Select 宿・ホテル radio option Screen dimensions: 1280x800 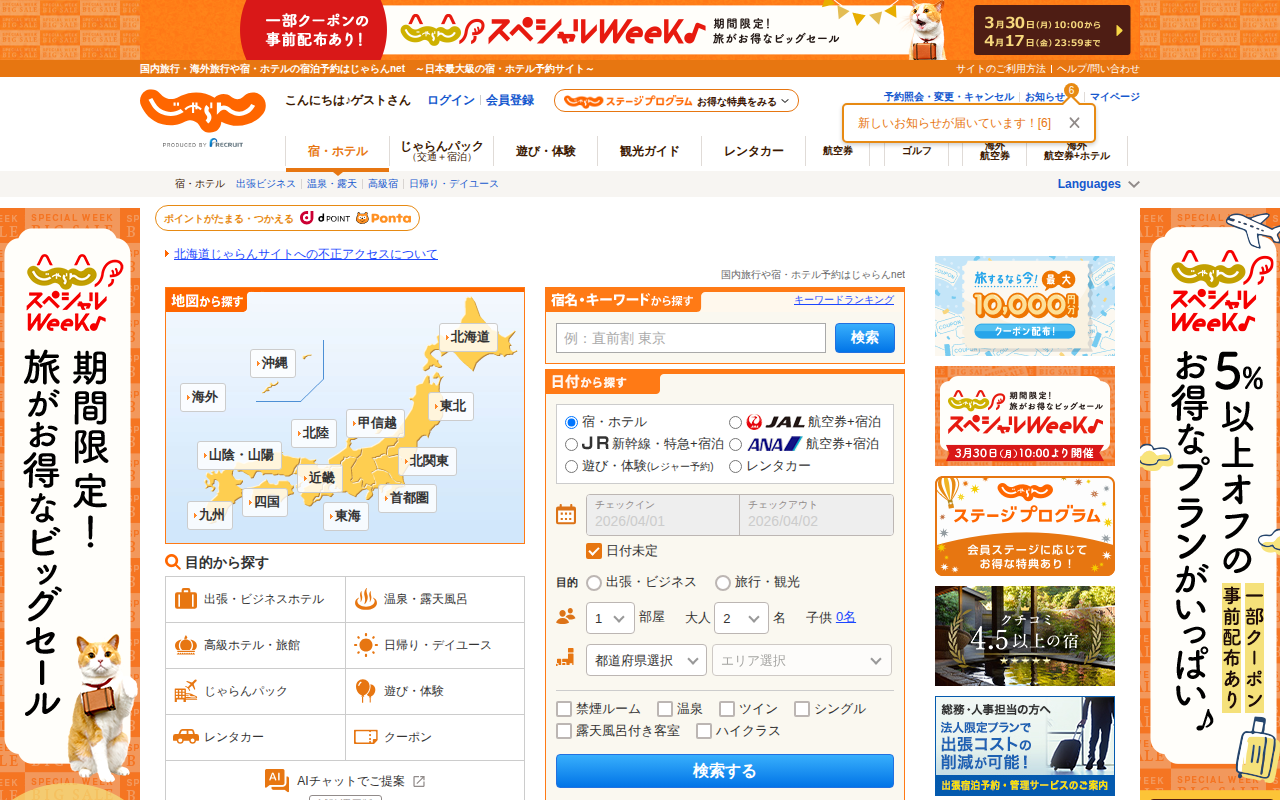pos(572,422)
